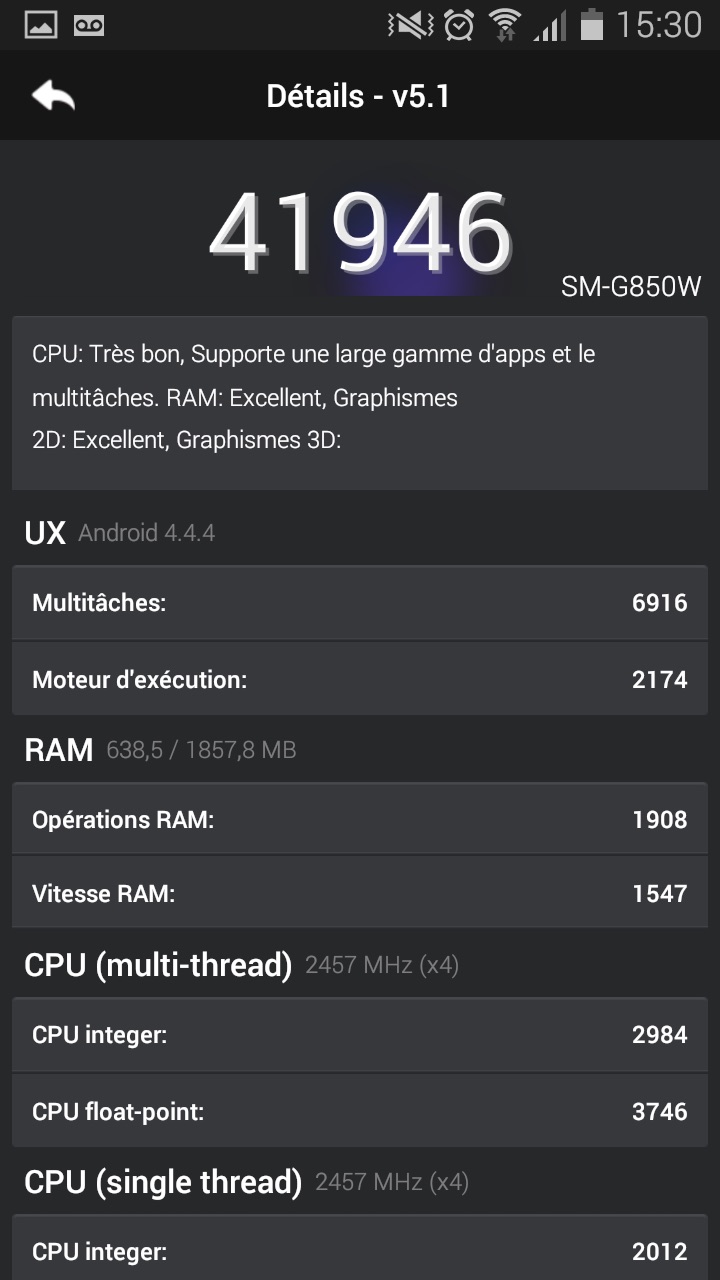Tap the vibrate mode status icon

tap(410, 25)
